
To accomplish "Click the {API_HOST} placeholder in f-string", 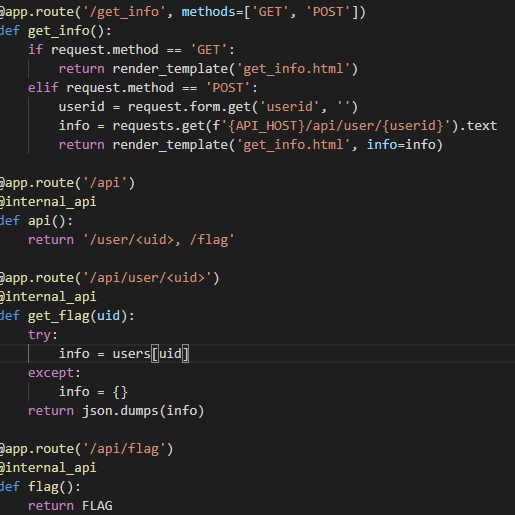I will point(266,126).
